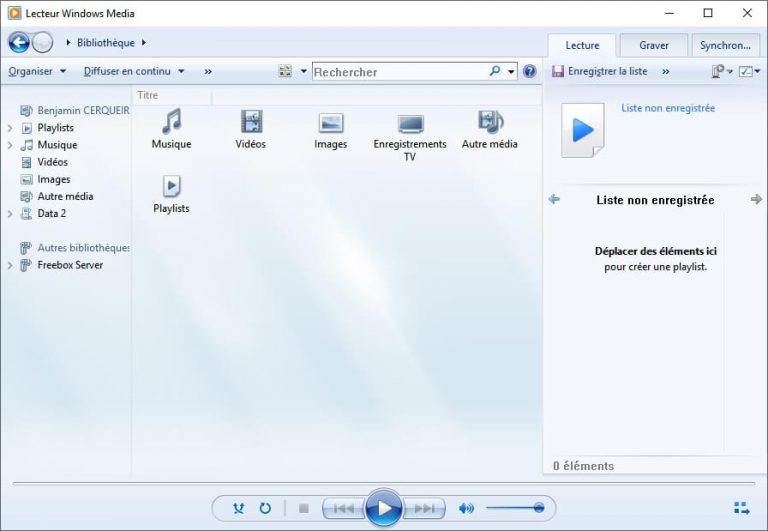The image size is (768, 531).
Task: Expand the Playlists tree node
Action: tap(10, 128)
